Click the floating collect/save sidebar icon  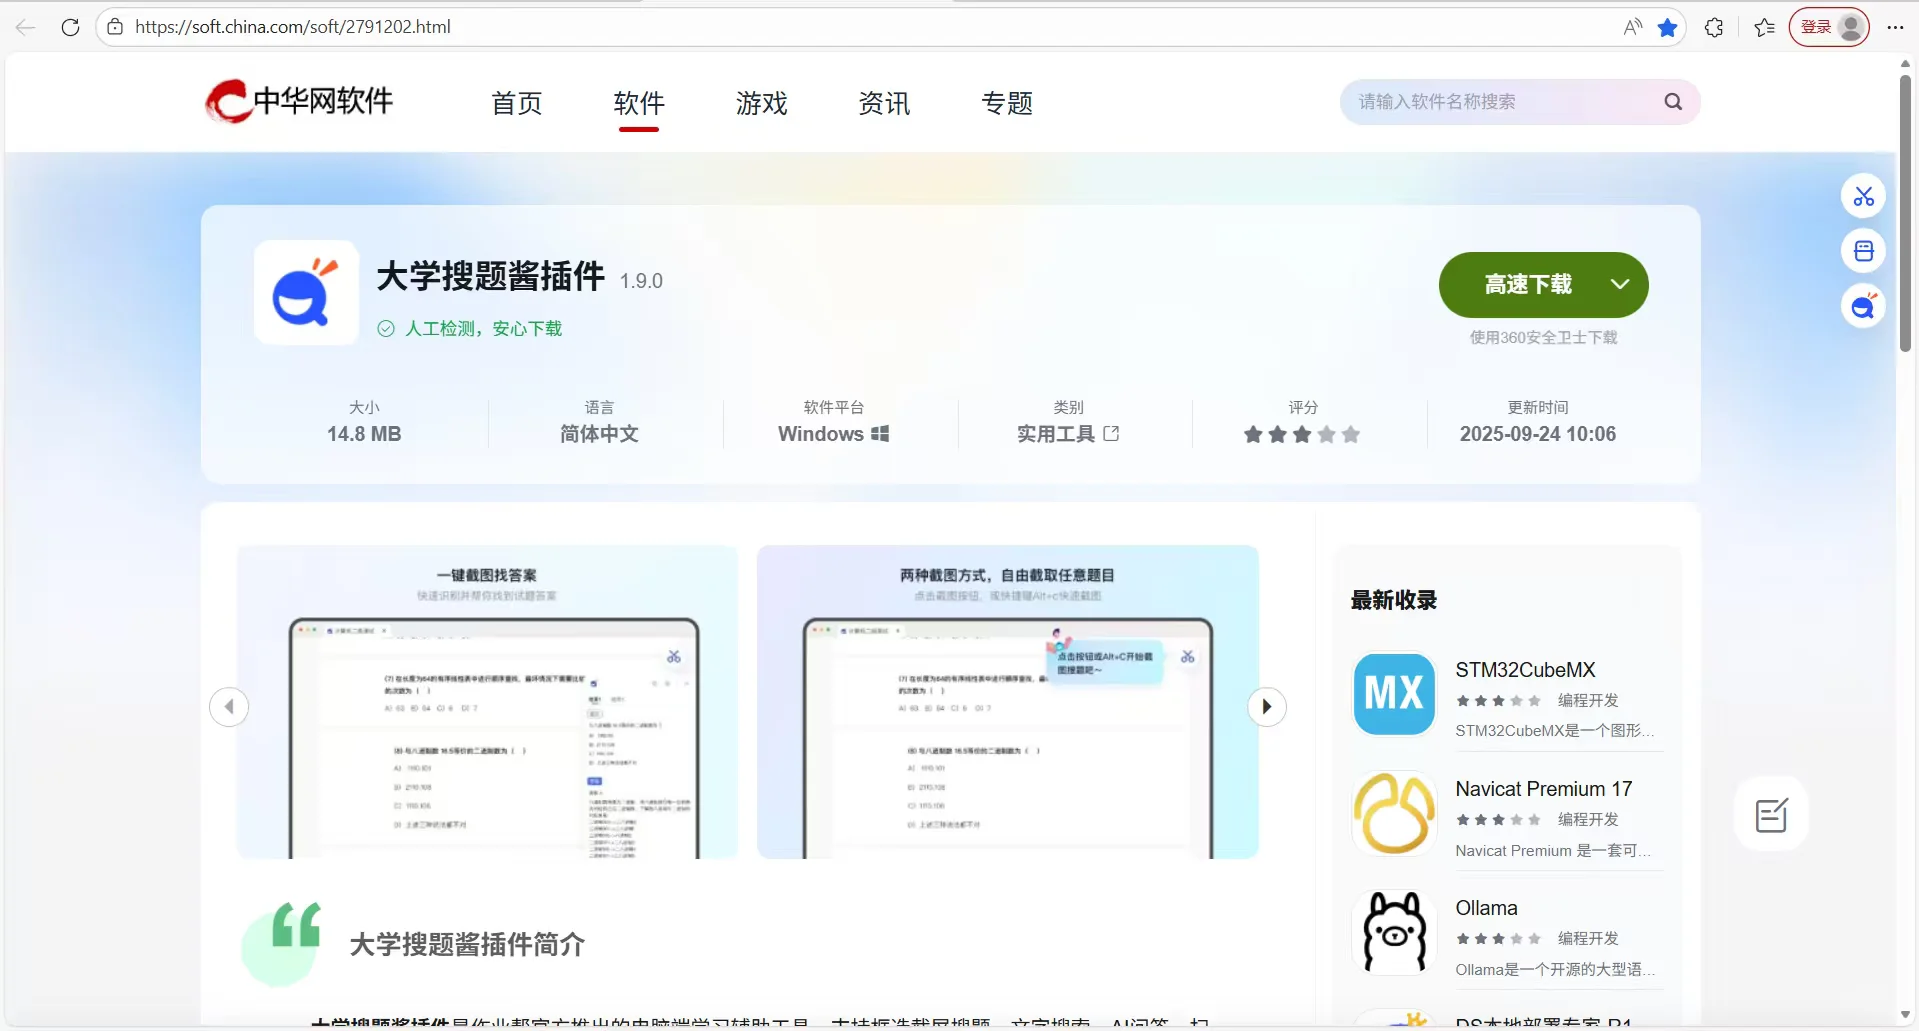1862,250
